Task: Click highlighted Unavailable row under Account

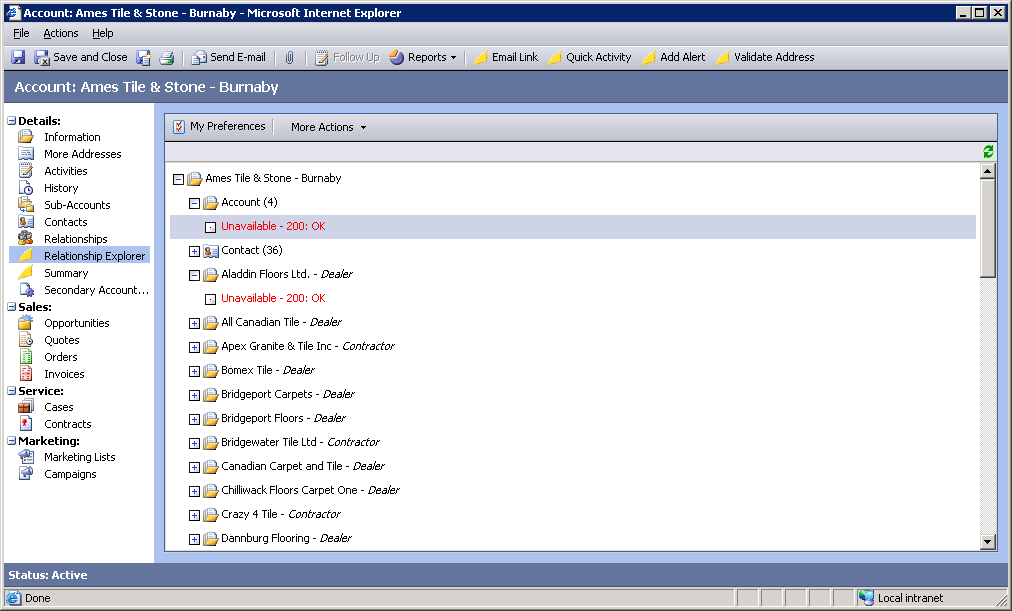Action: (x=572, y=226)
